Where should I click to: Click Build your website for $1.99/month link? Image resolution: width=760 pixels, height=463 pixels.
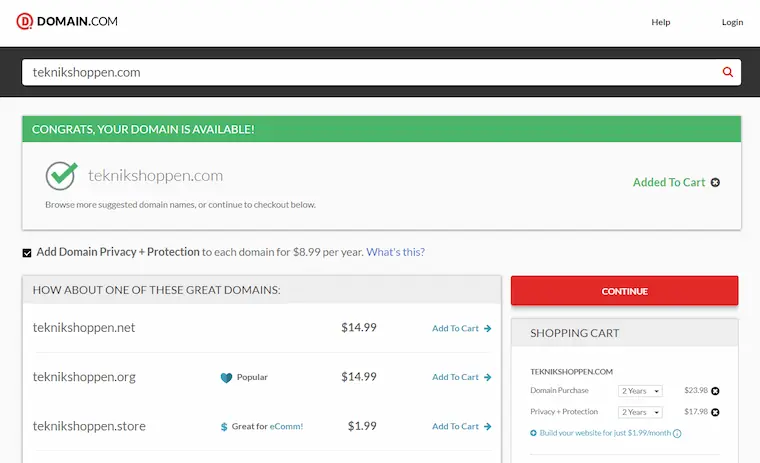[x=605, y=433]
